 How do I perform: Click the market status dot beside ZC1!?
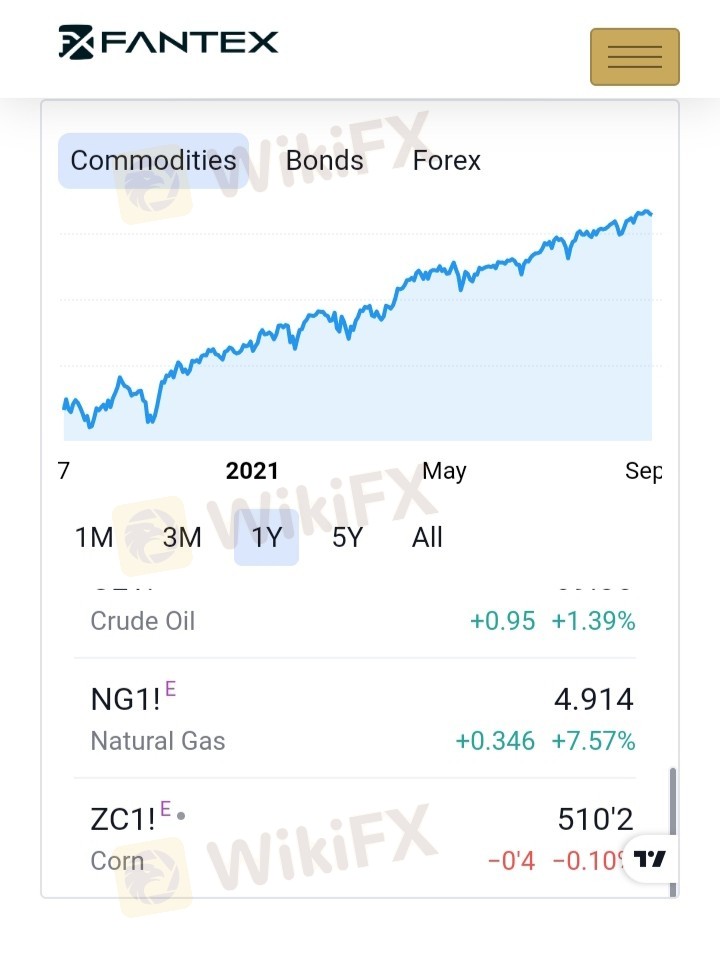pyautogui.click(x=181, y=816)
